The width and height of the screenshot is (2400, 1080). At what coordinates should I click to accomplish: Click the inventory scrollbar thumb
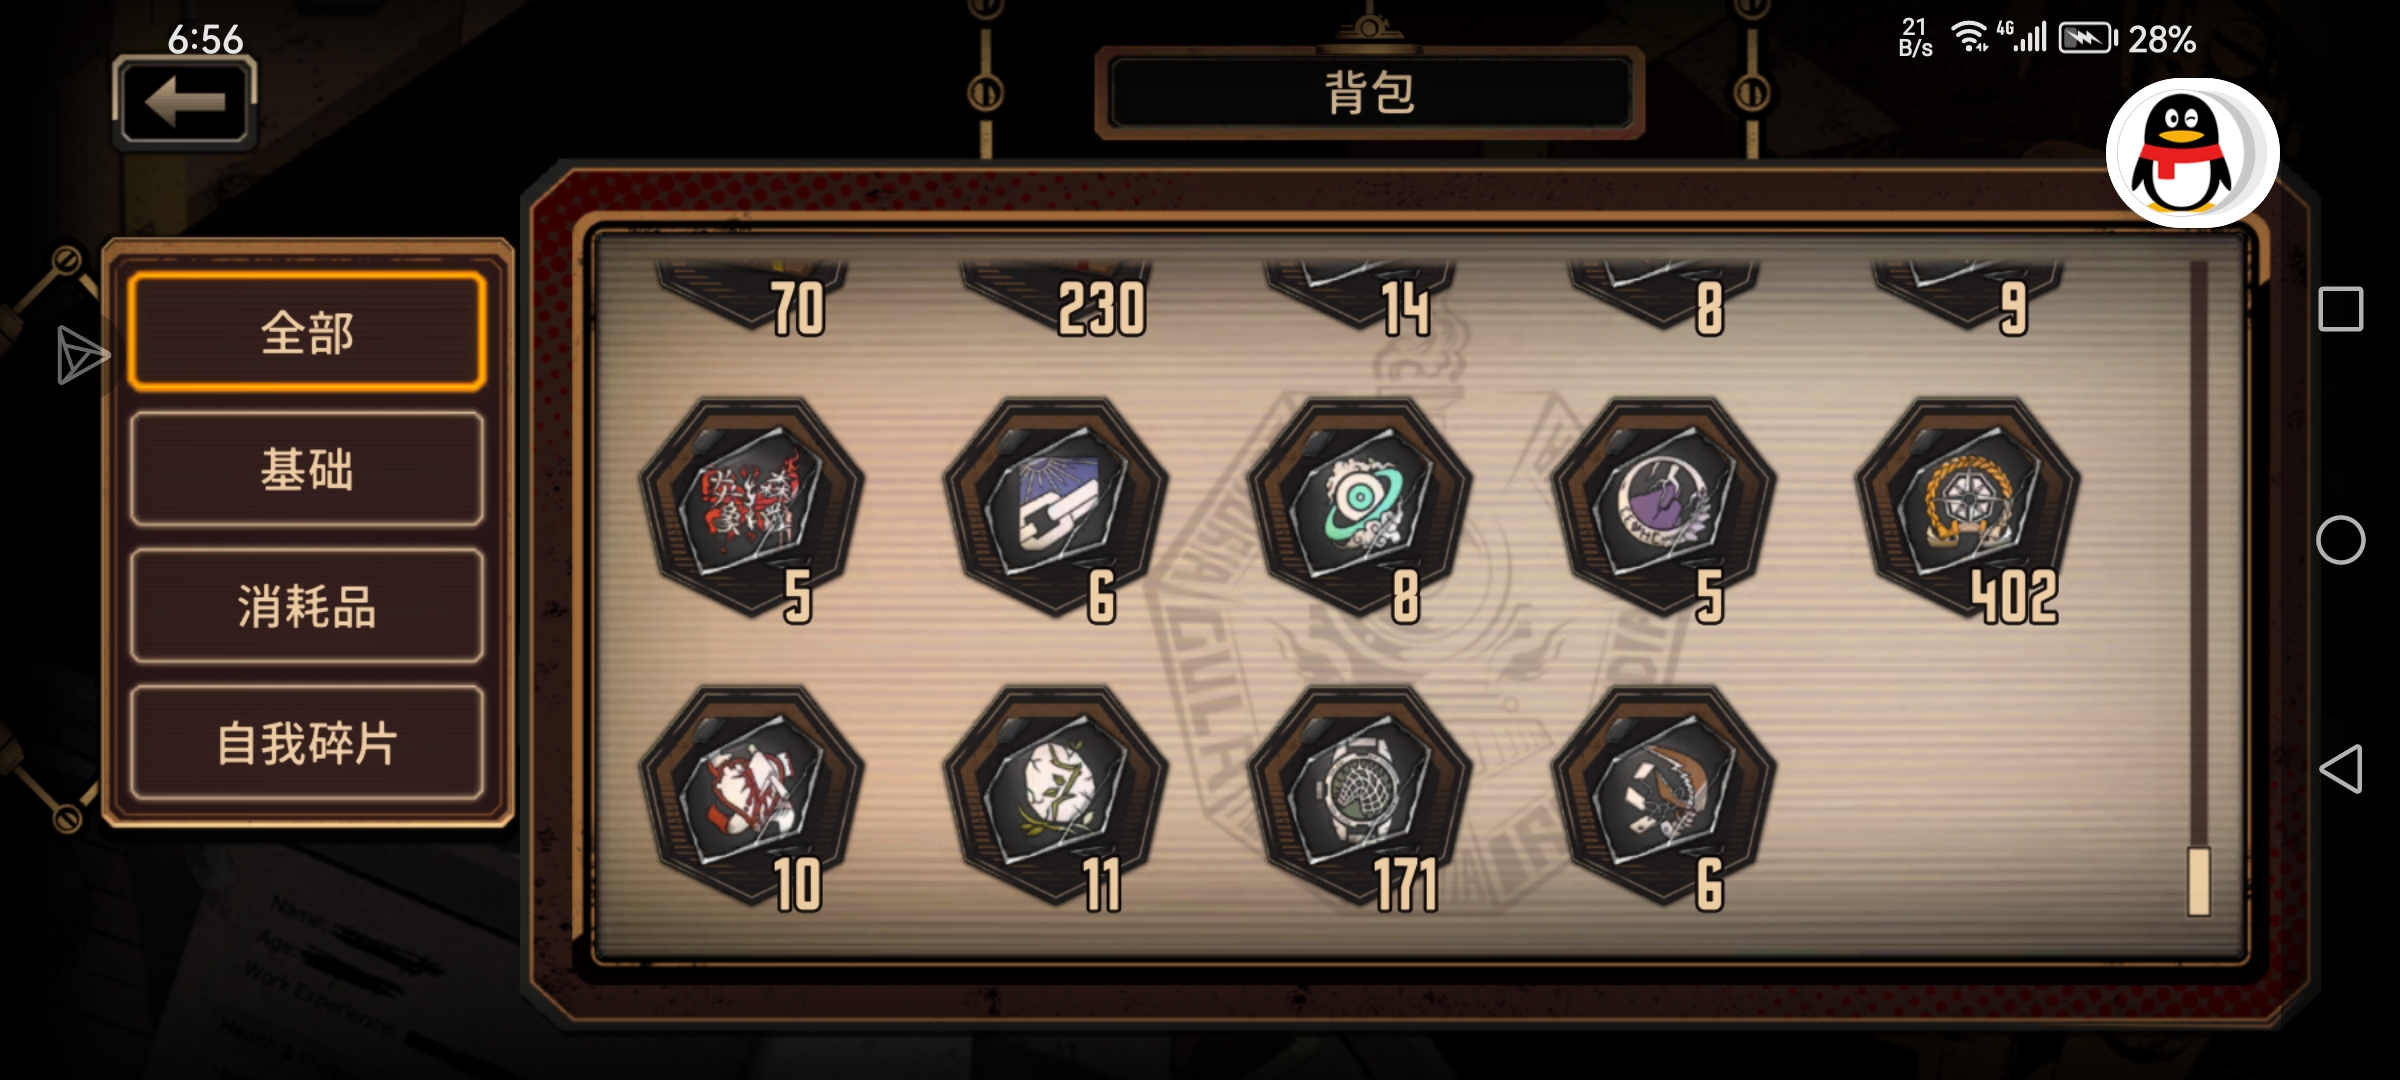(x=2198, y=880)
